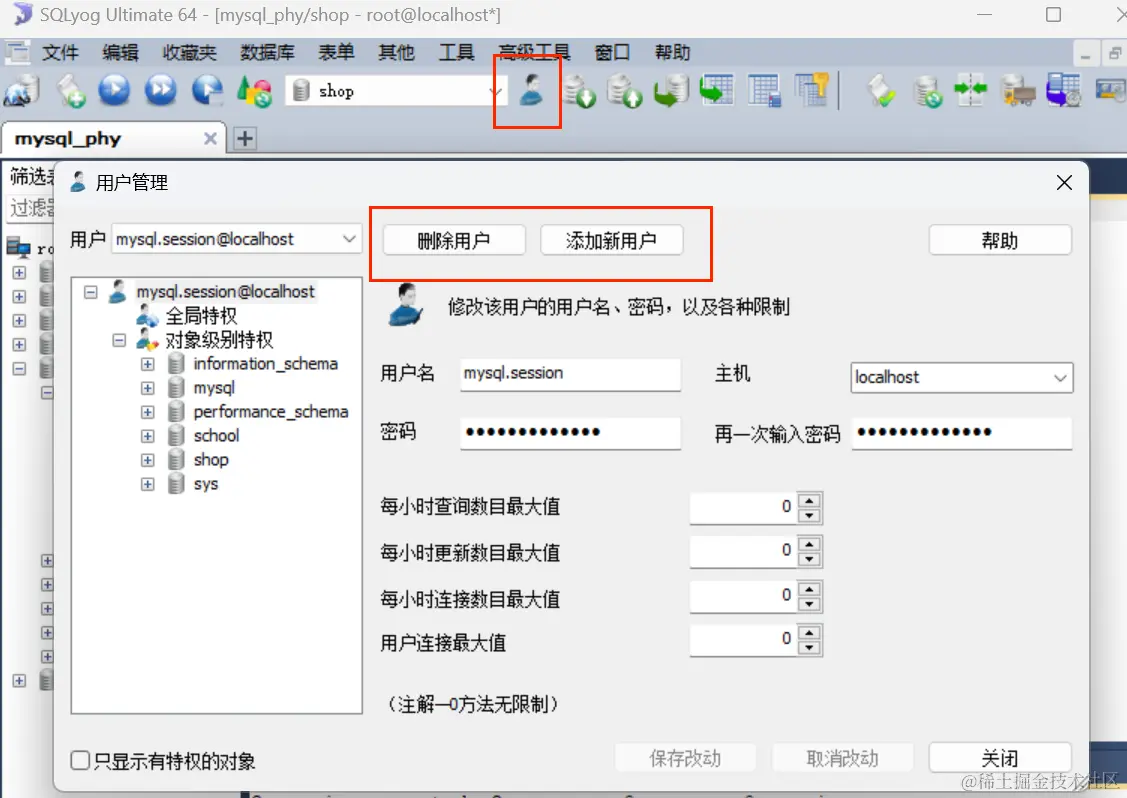Screen dimensions: 1127x798
Task: Open the 数据库 menu
Action: click(x=267, y=52)
